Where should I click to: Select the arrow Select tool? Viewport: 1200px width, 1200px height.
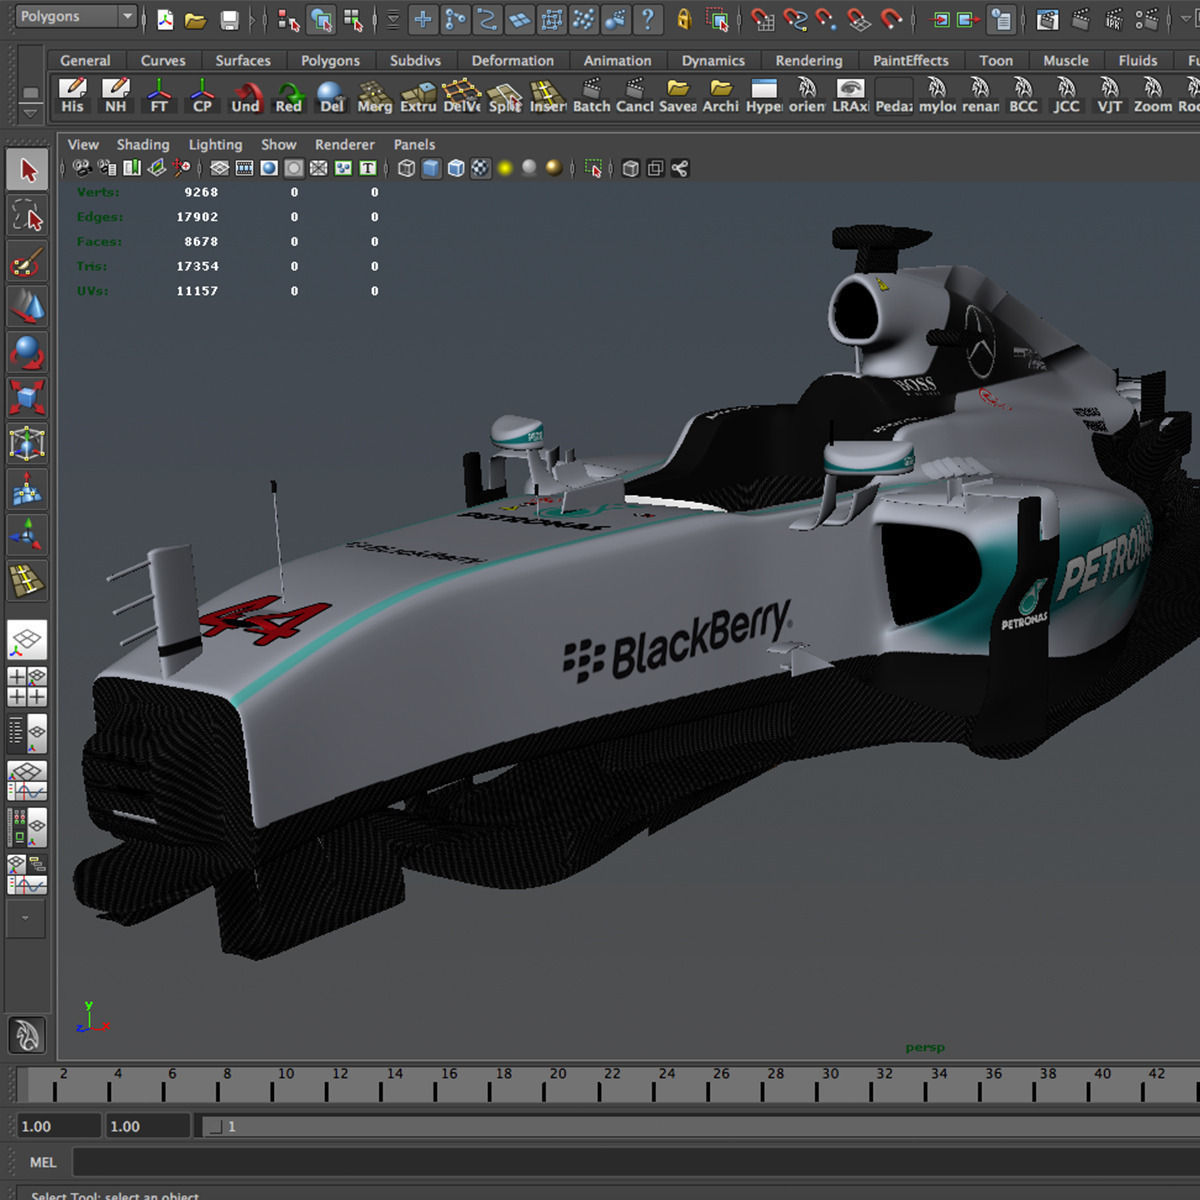click(x=27, y=171)
